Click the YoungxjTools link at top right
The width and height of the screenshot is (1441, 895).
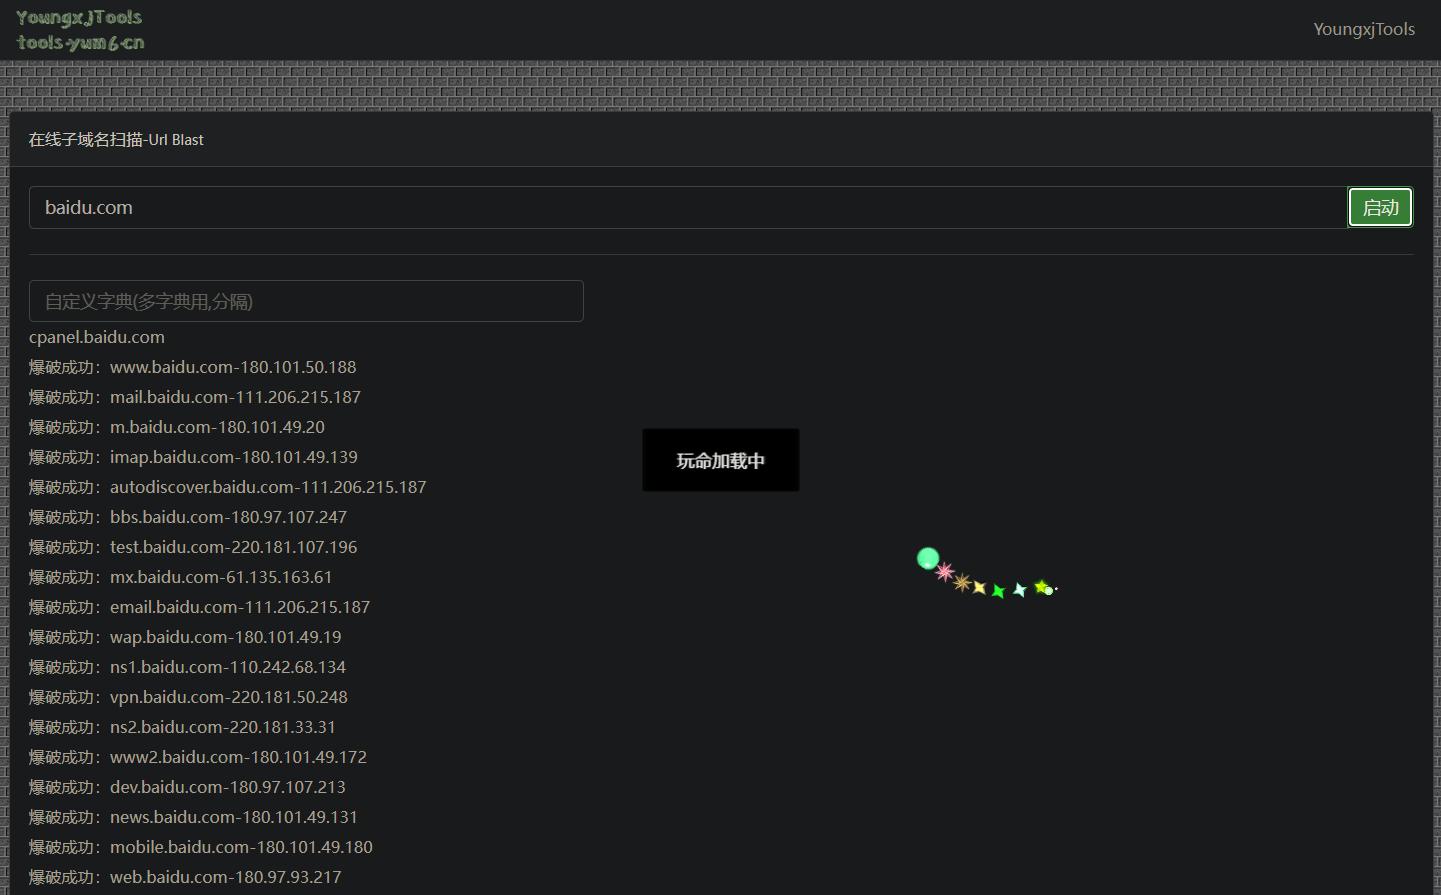click(x=1364, y=29)
